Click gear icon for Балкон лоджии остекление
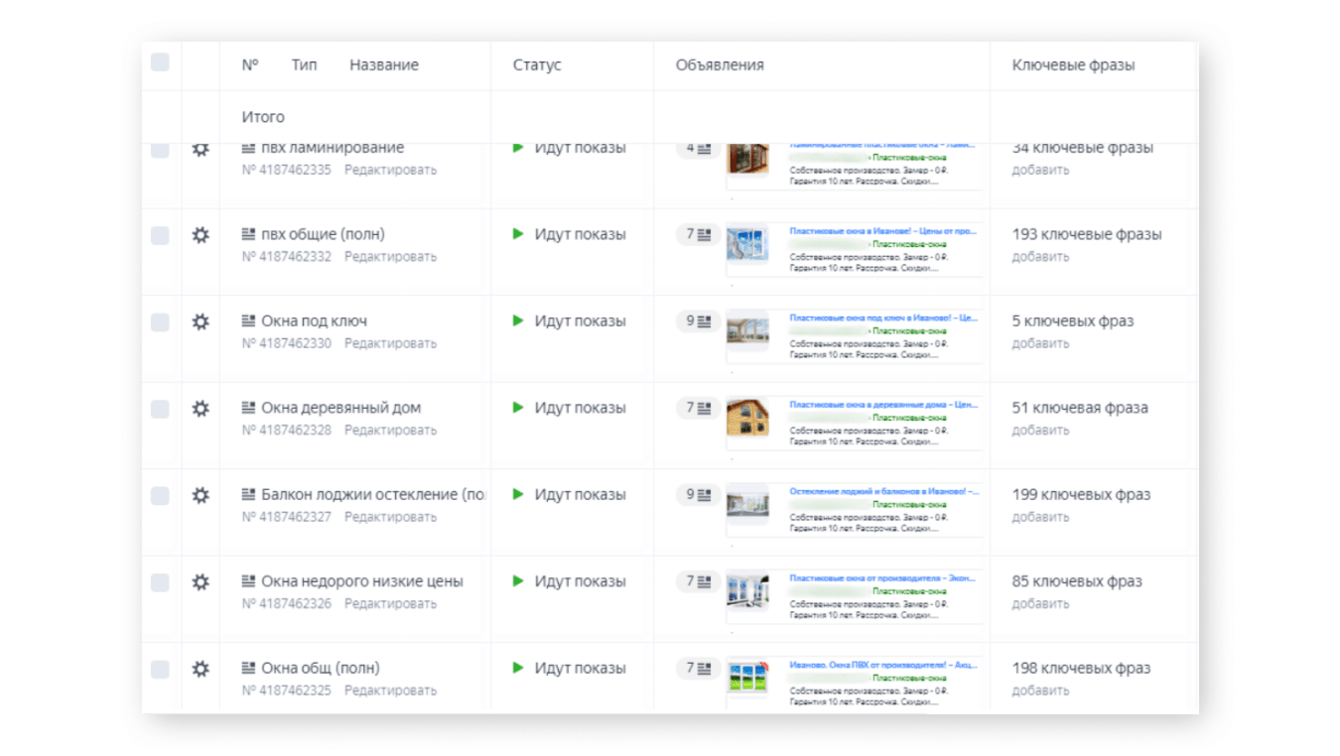This screenshot has width=1340, height=756. point(201,495)
